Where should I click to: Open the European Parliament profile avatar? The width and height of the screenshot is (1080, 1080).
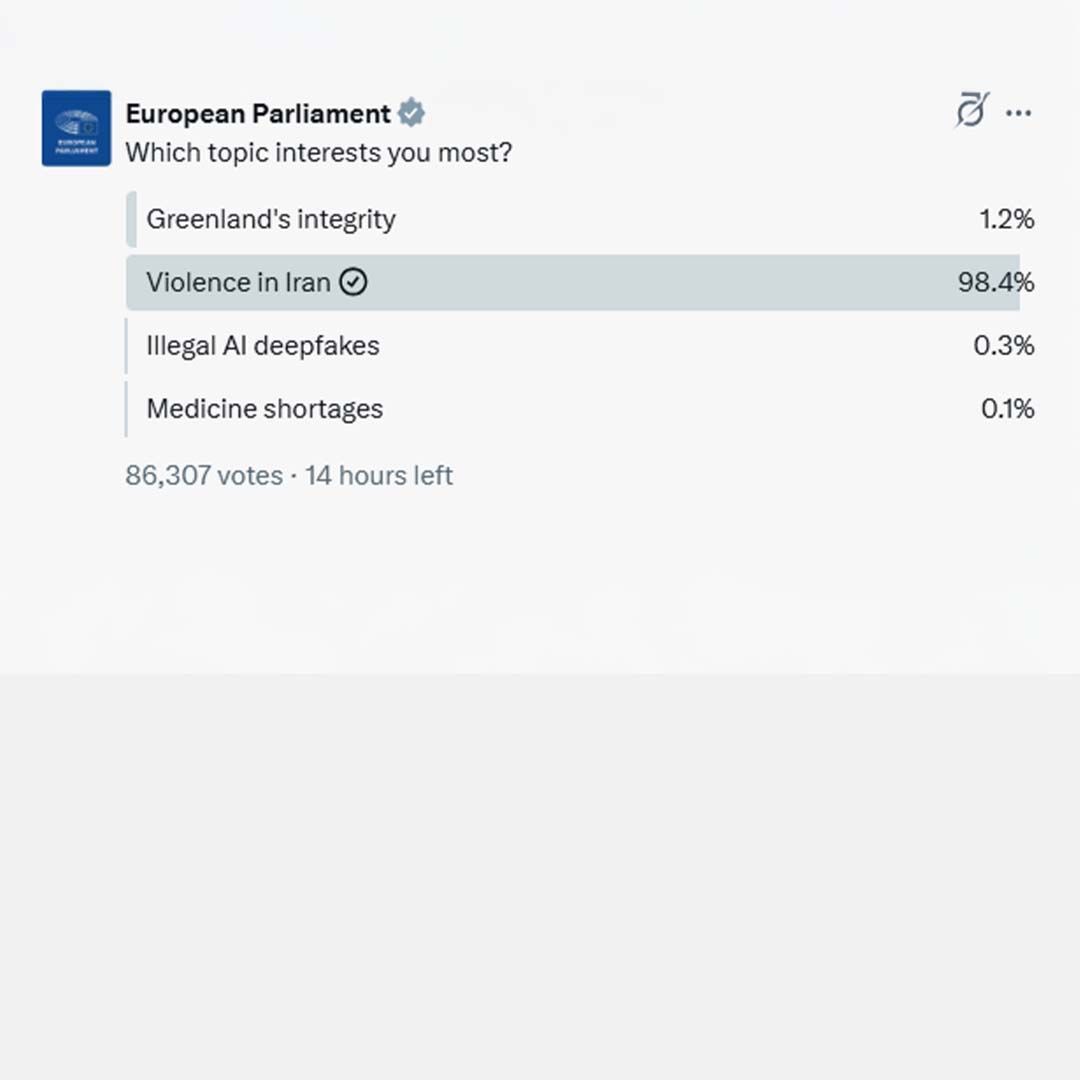tap(76, 128)
